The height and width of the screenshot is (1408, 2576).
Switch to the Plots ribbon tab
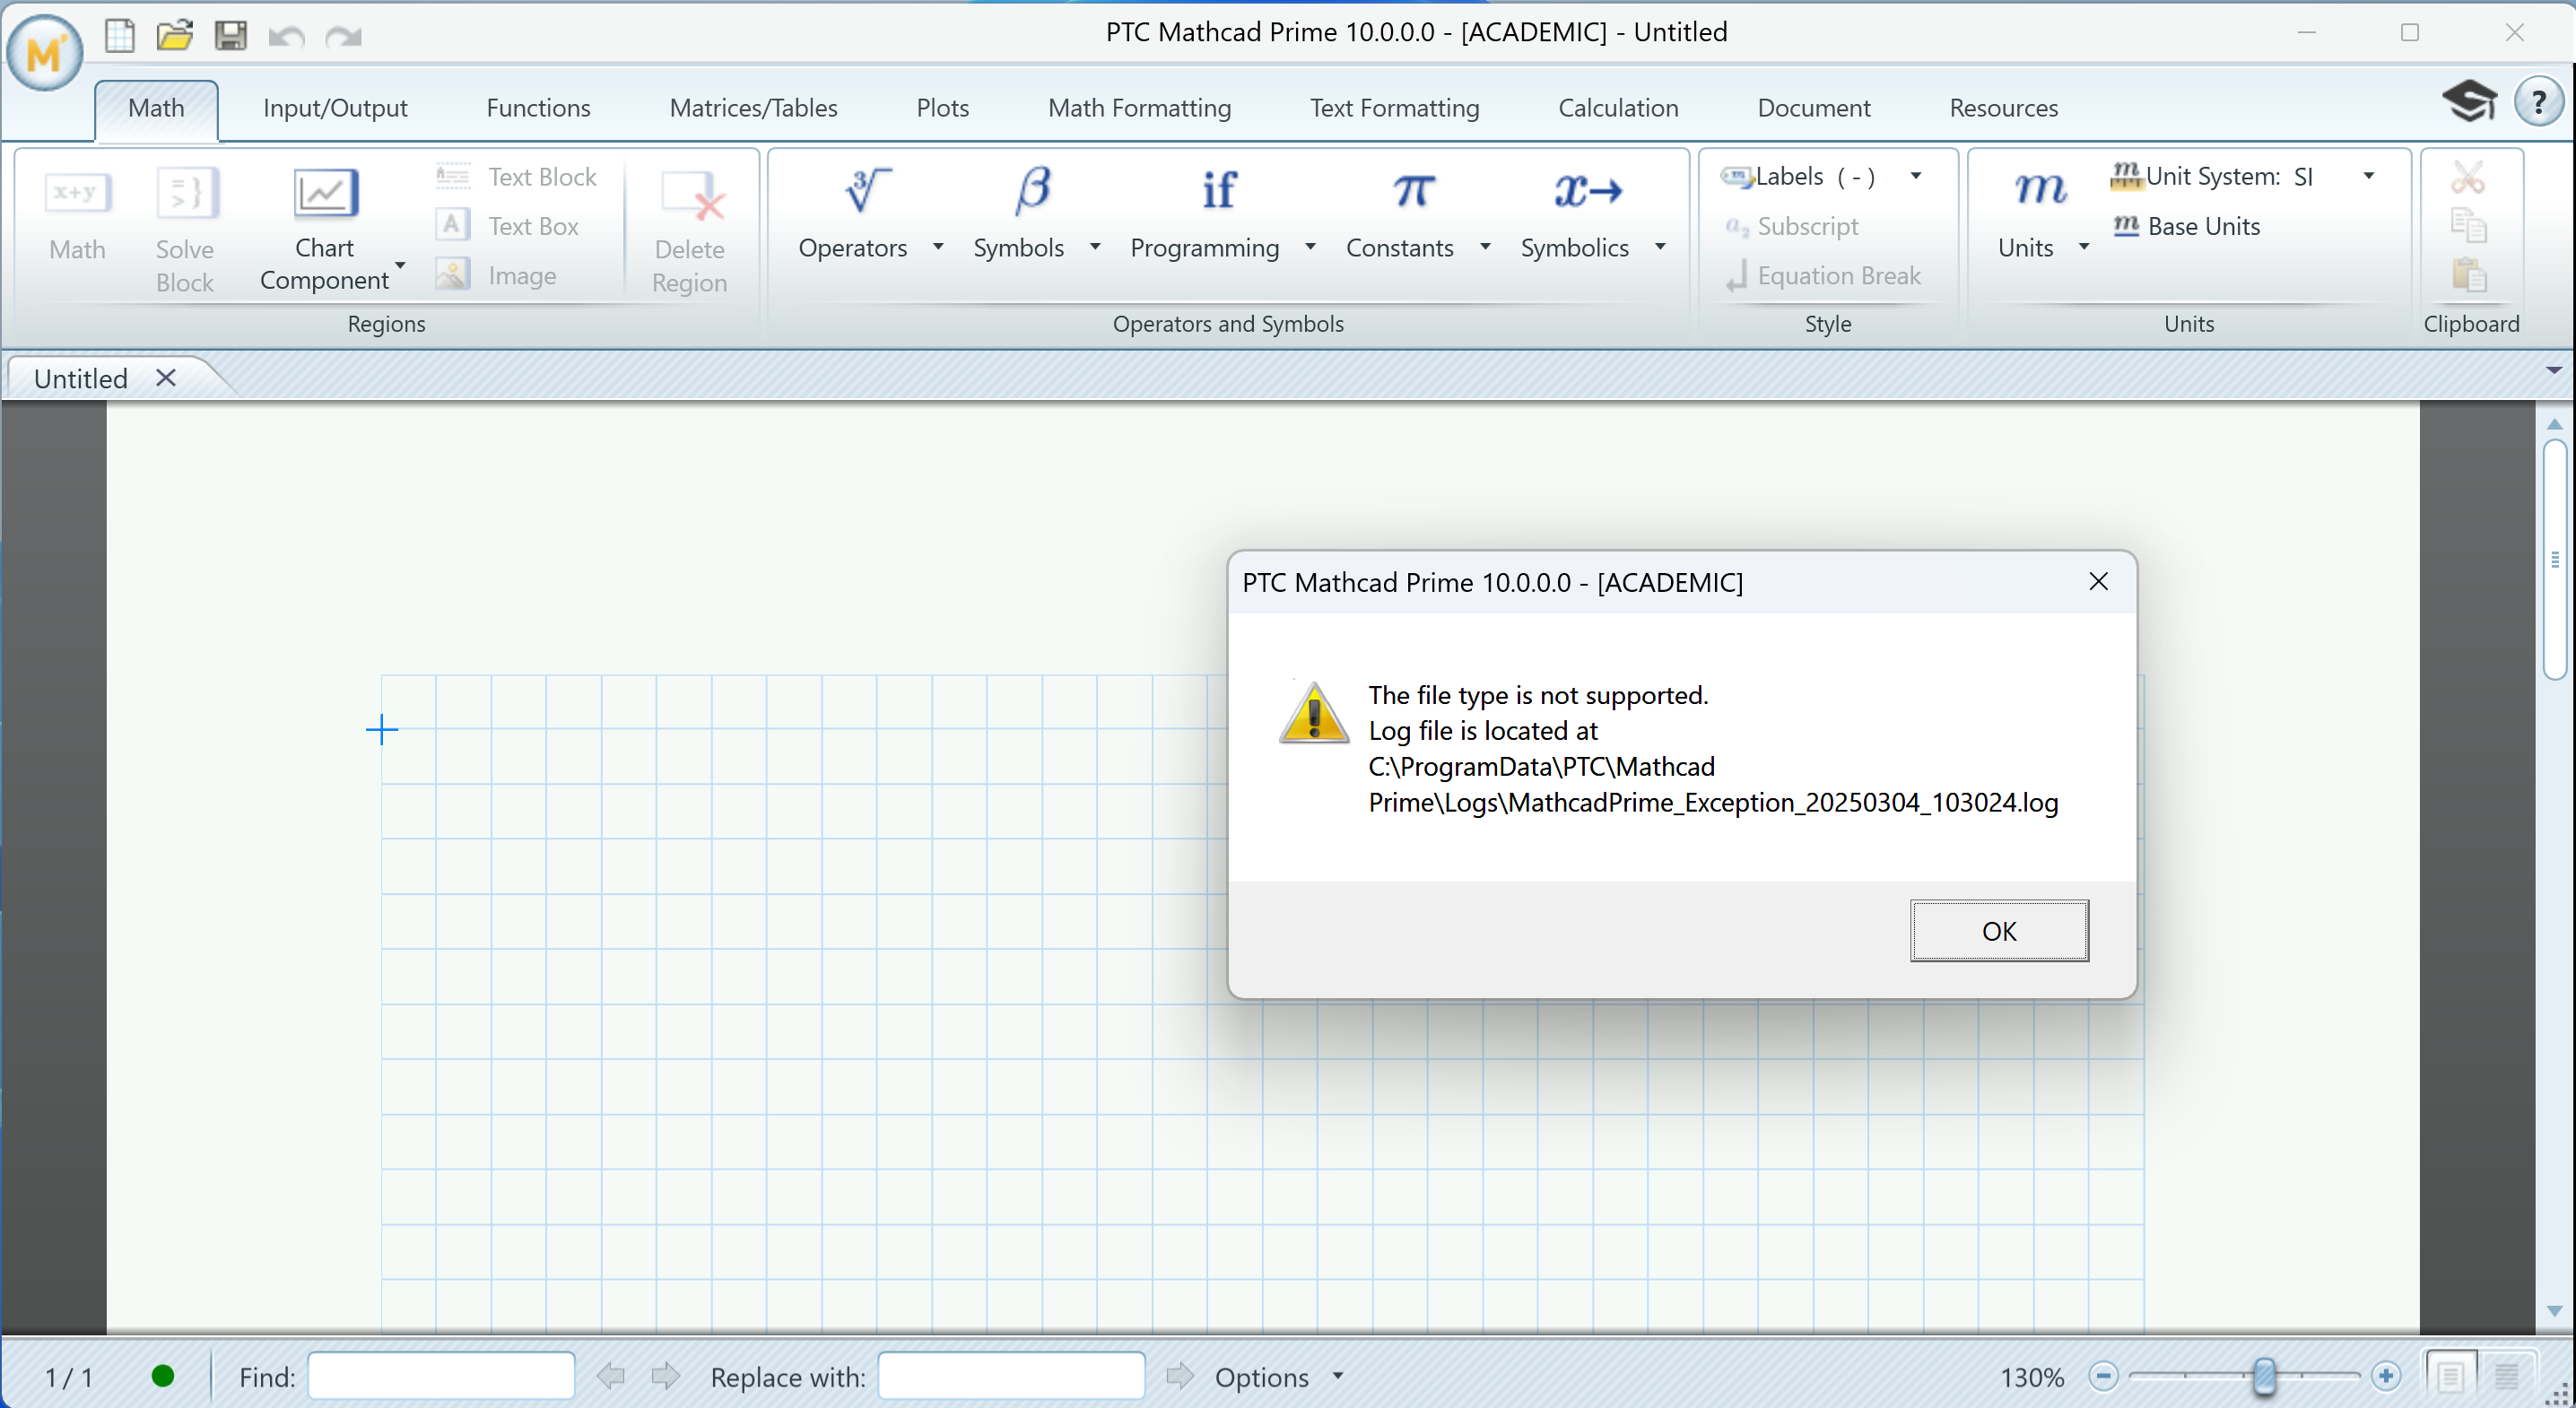942,108
